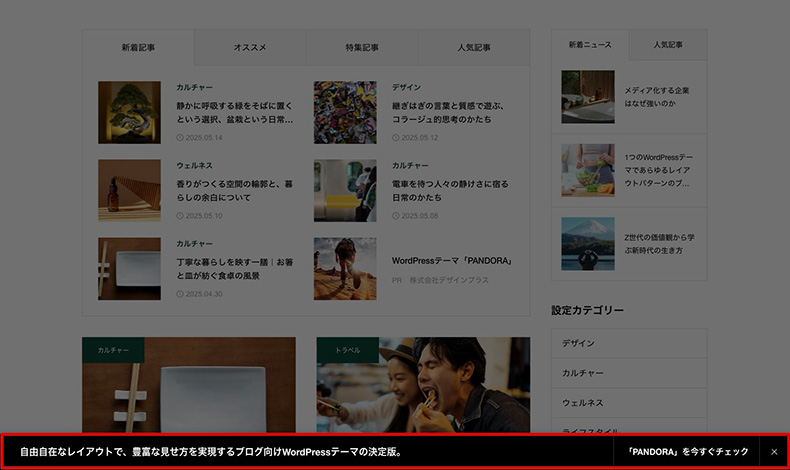Click the ウェルネス label above aroma article

[194, 165]
